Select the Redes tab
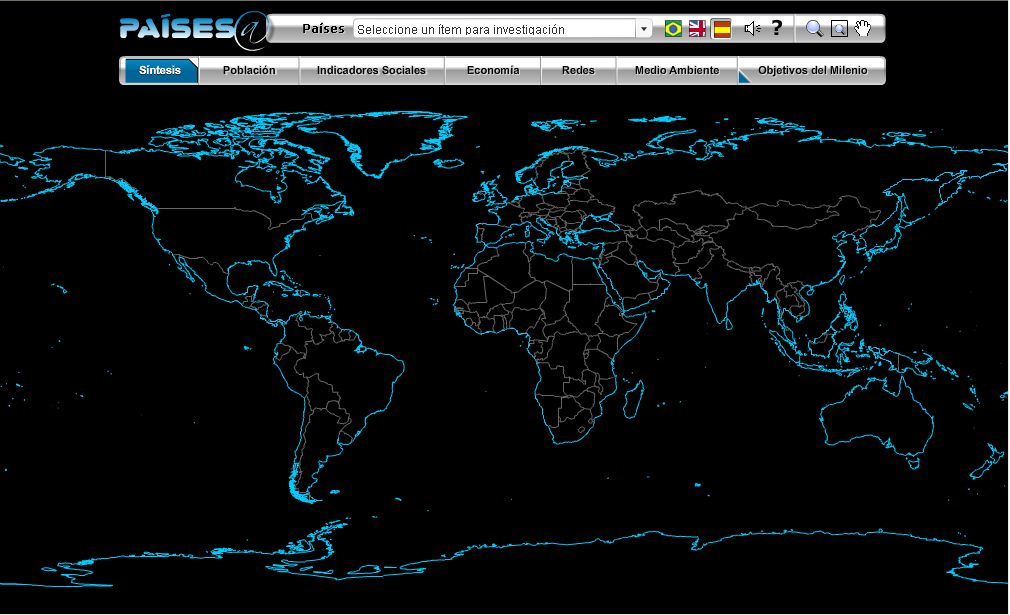The width and height of the screenshot is (1010, 615). click(578, 71)
